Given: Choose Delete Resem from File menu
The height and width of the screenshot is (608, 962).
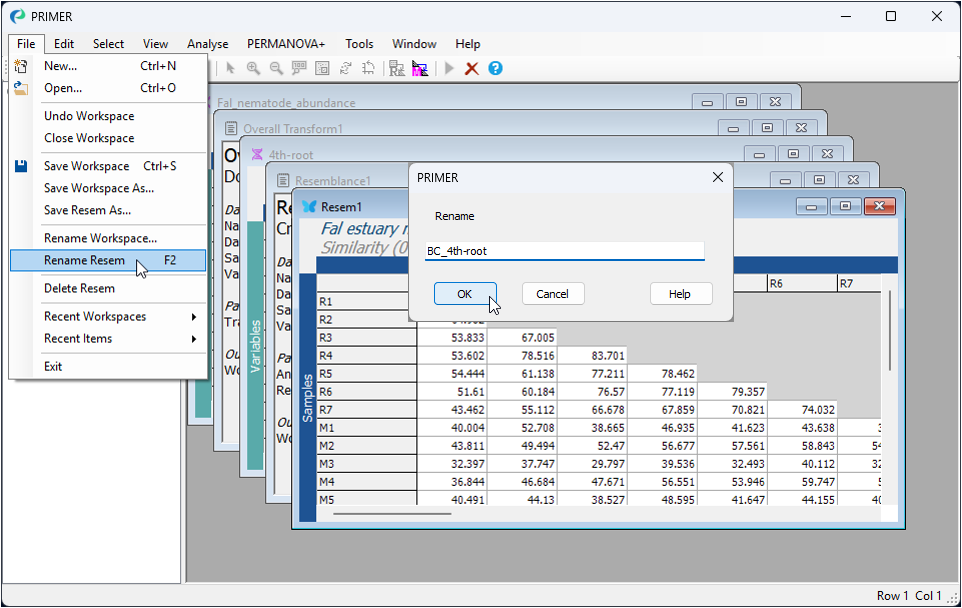Looking at the screenshot, I should [79, 288].
